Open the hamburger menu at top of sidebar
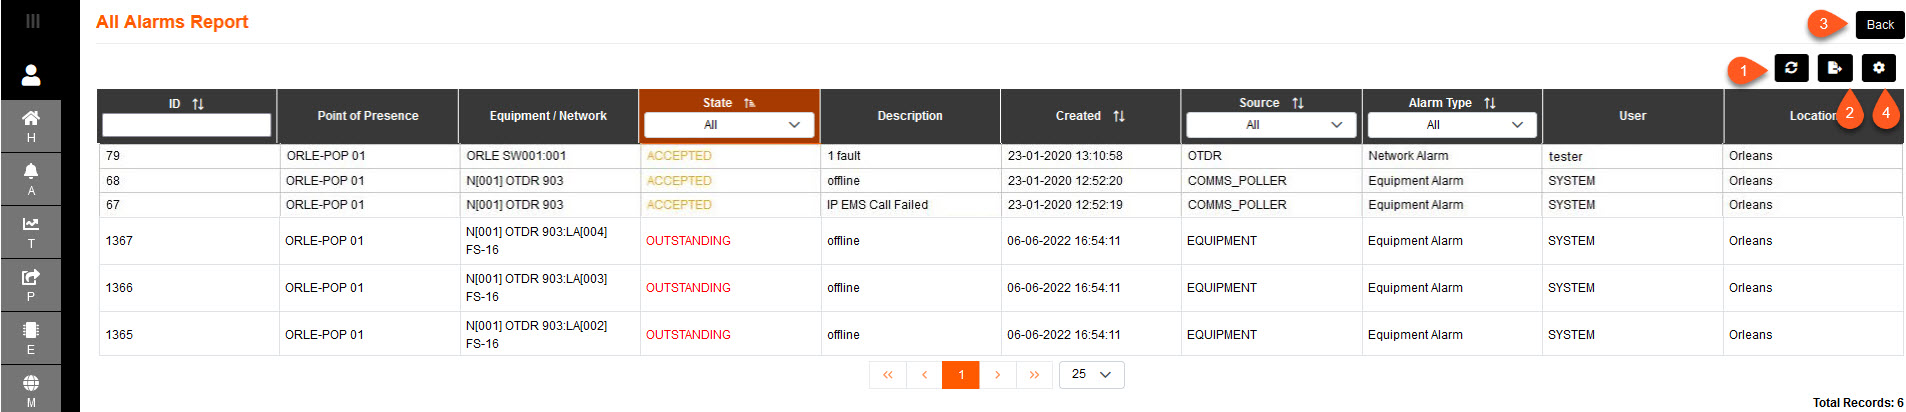This screenshot has height=412, width=1906. 32,21
